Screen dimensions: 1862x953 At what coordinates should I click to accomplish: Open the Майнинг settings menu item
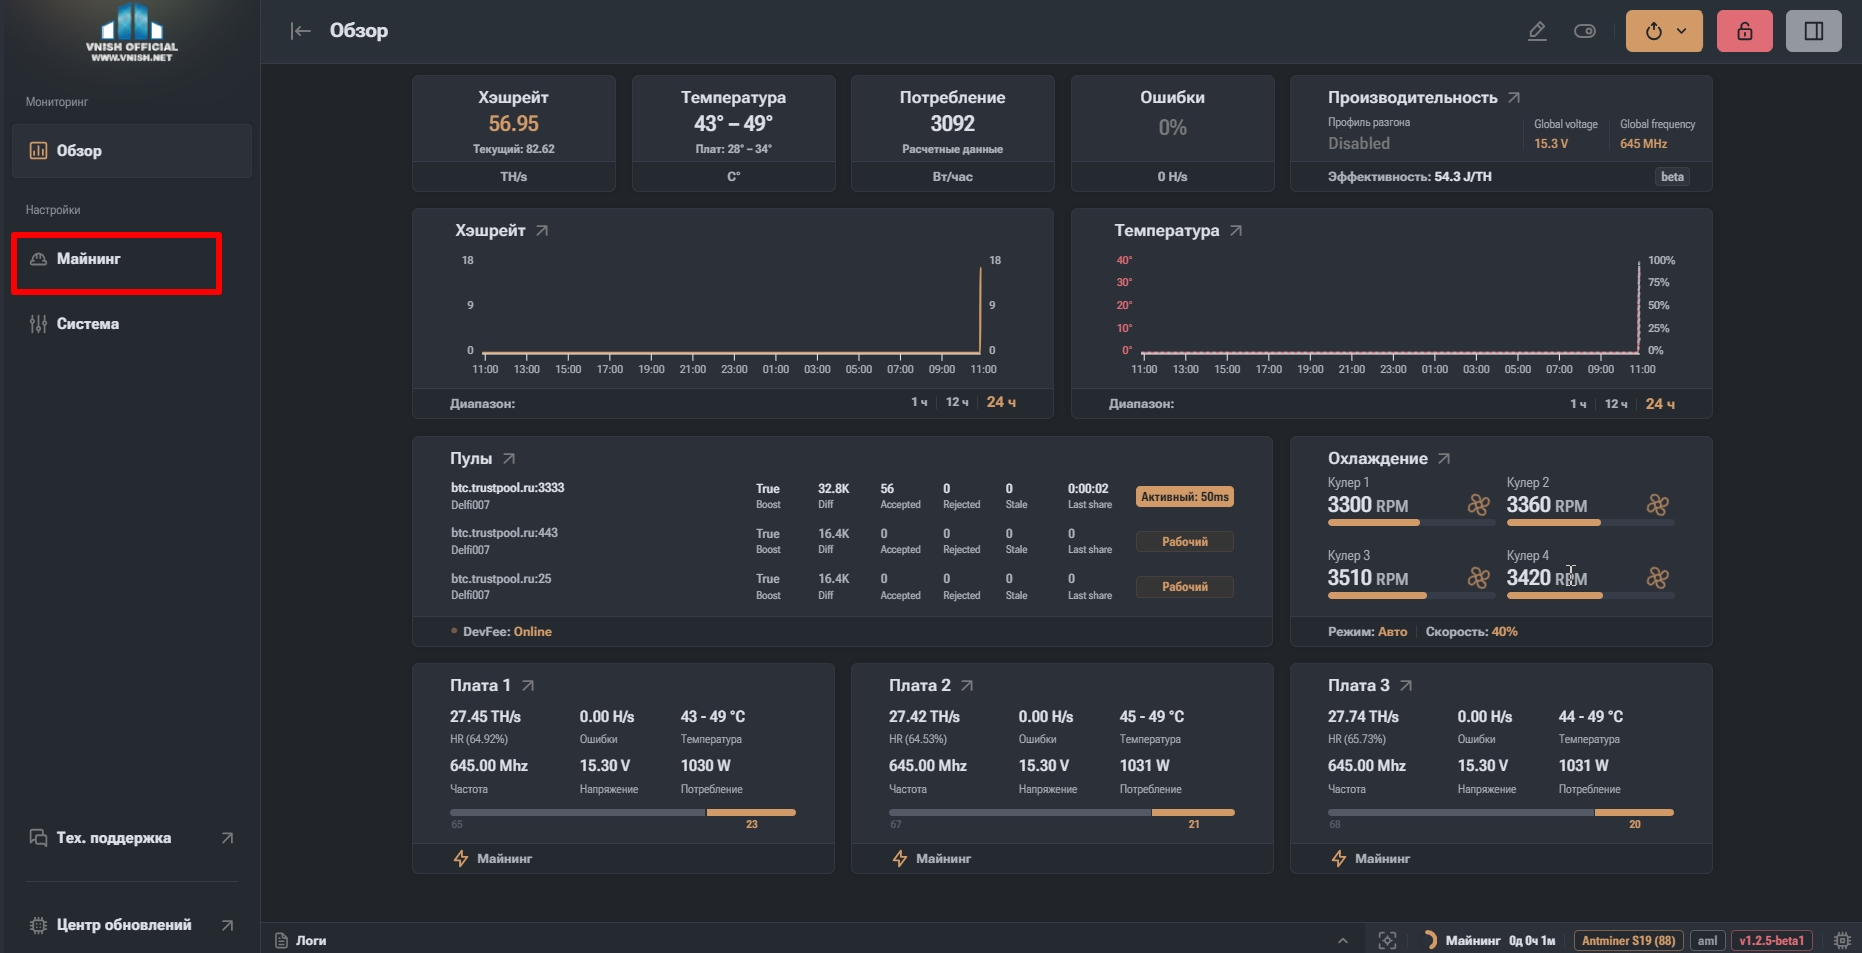pos(116,259)
